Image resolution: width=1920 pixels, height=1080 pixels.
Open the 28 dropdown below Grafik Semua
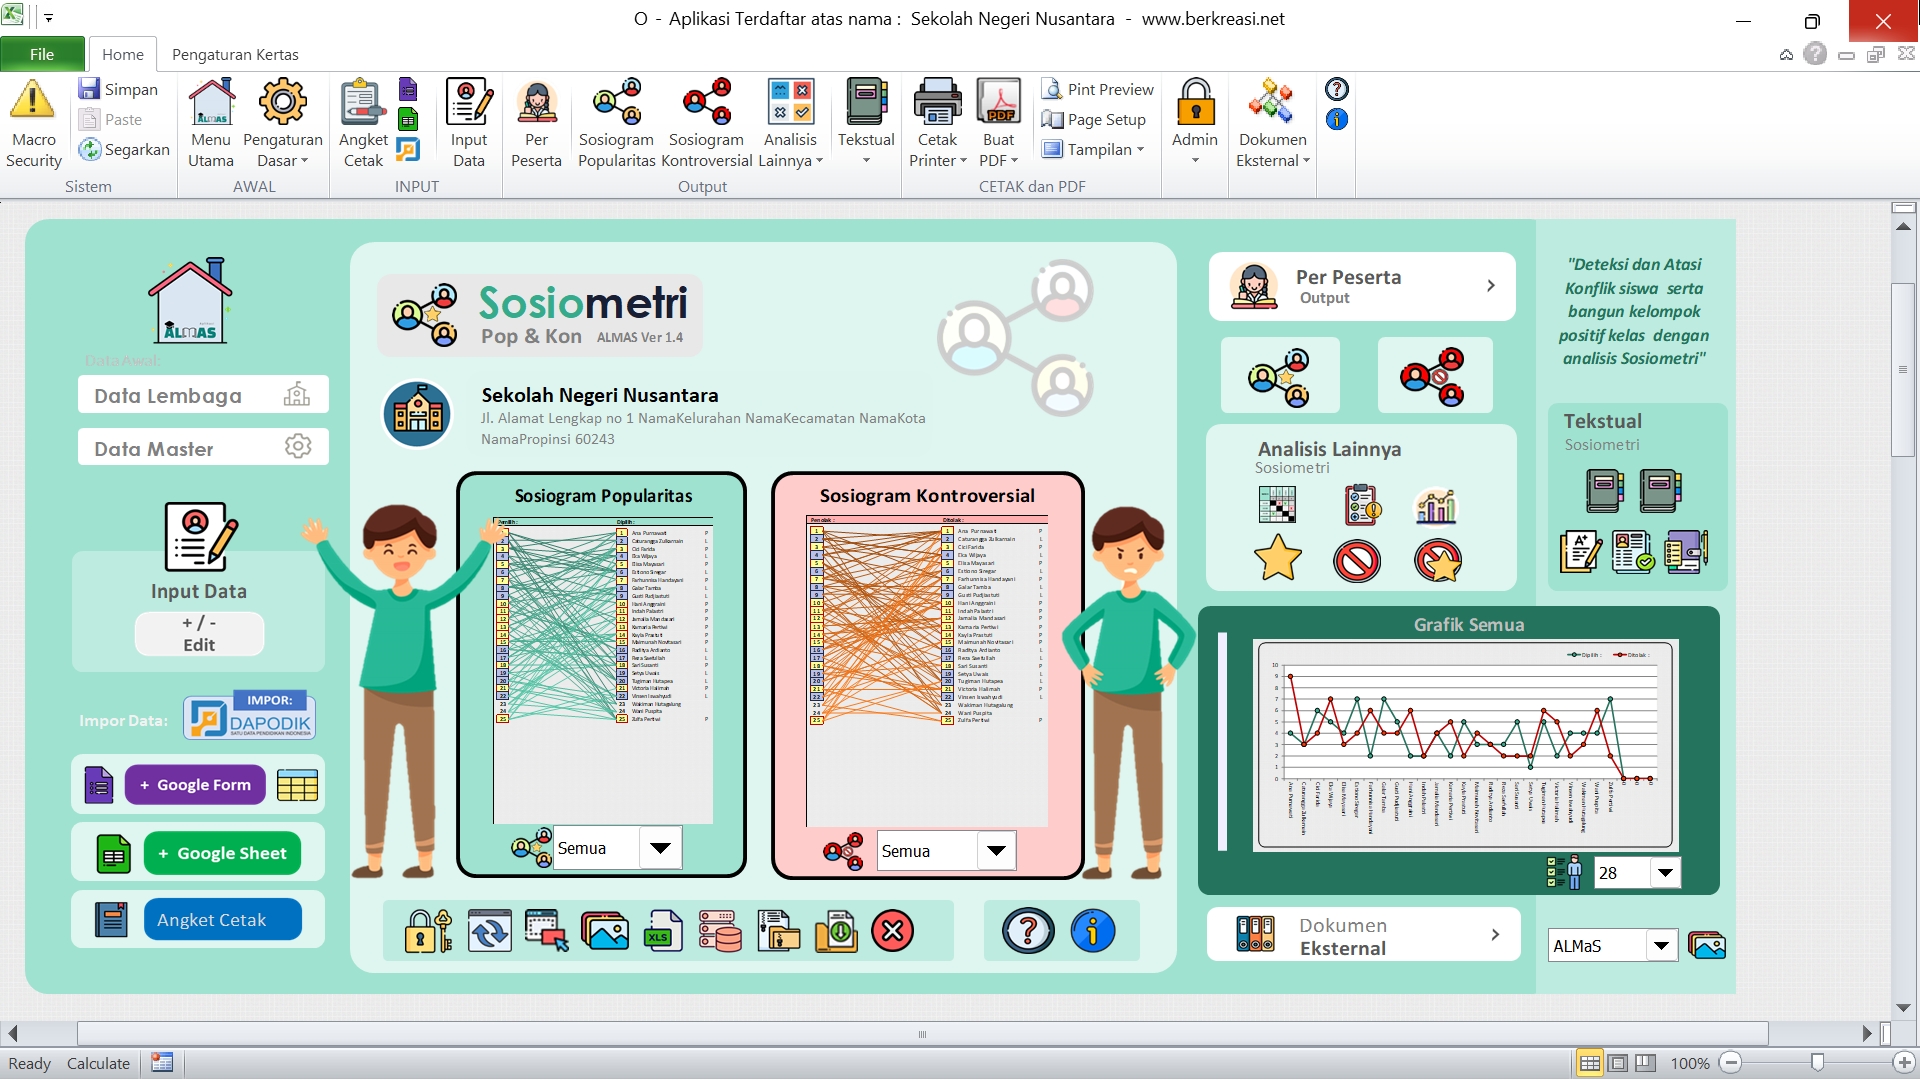click(1665, 873)
